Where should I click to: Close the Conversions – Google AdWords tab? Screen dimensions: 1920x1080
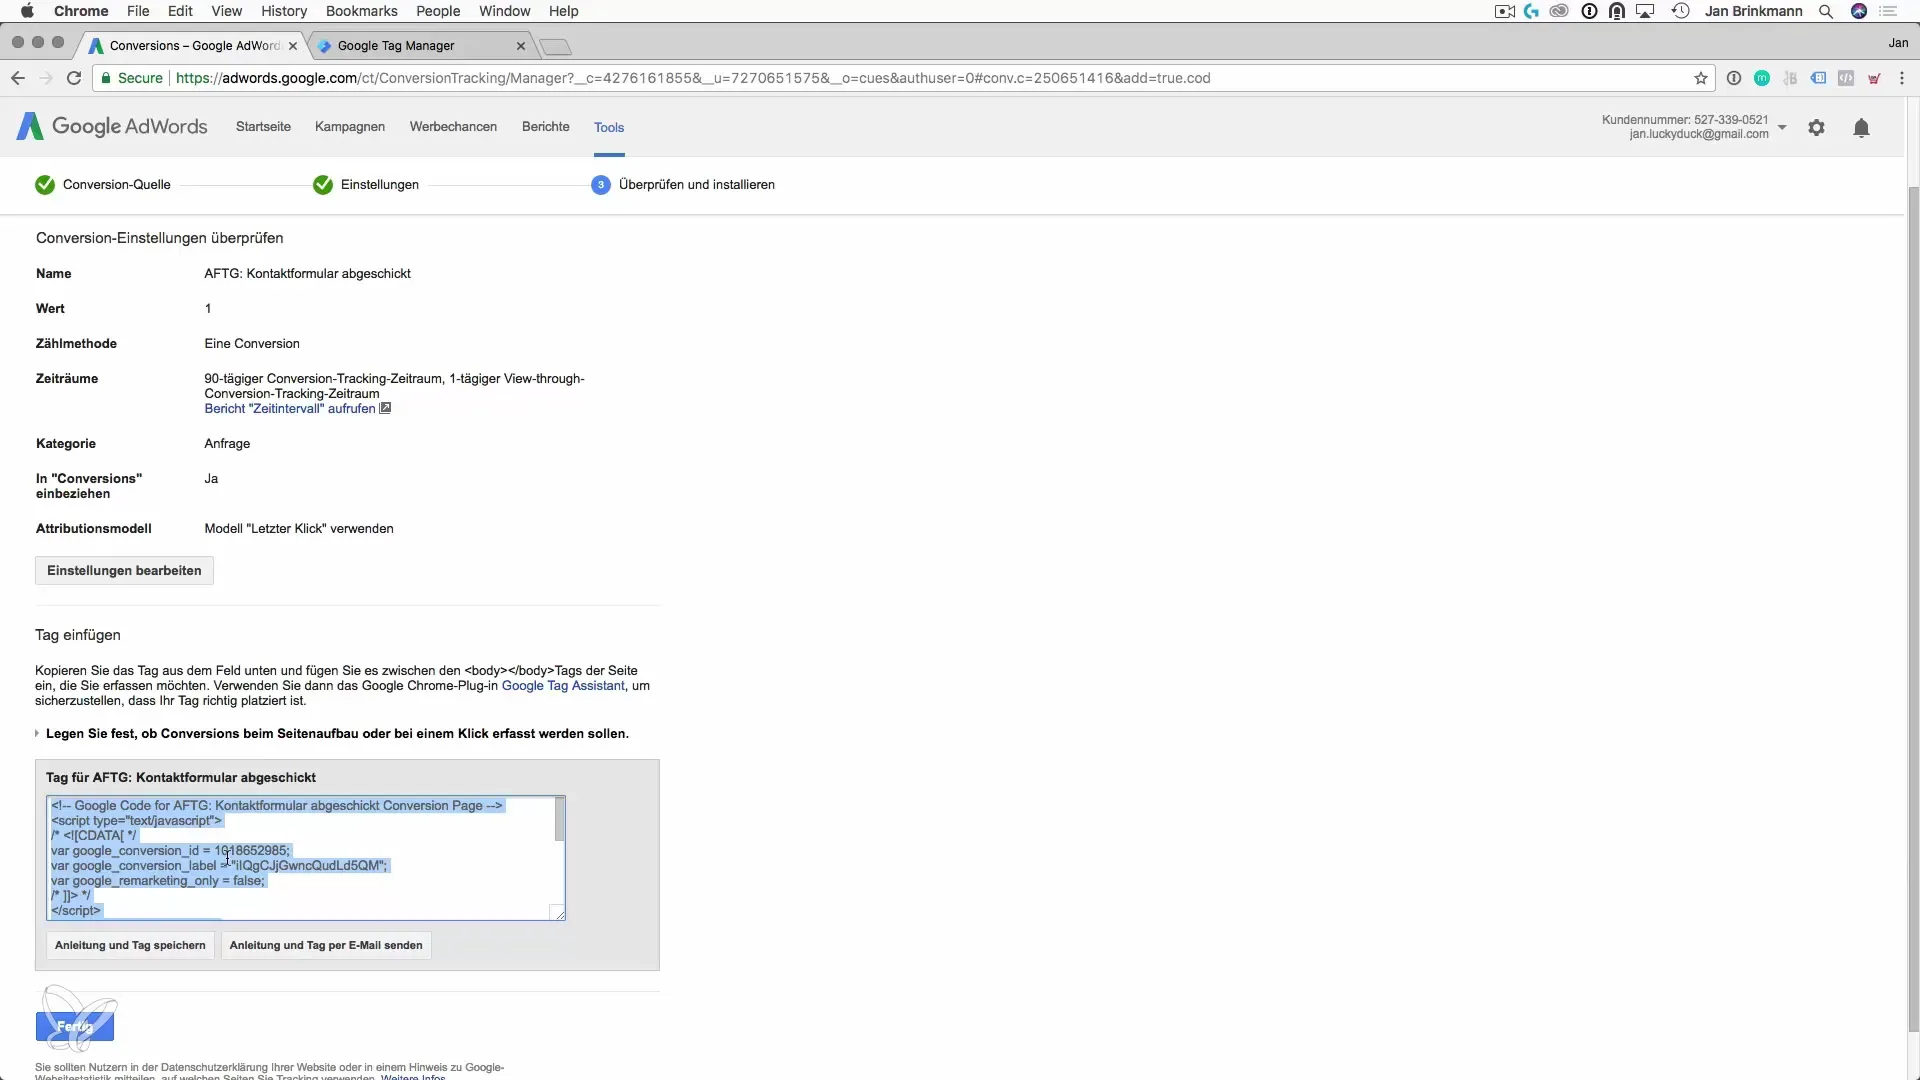click(293, 46)
